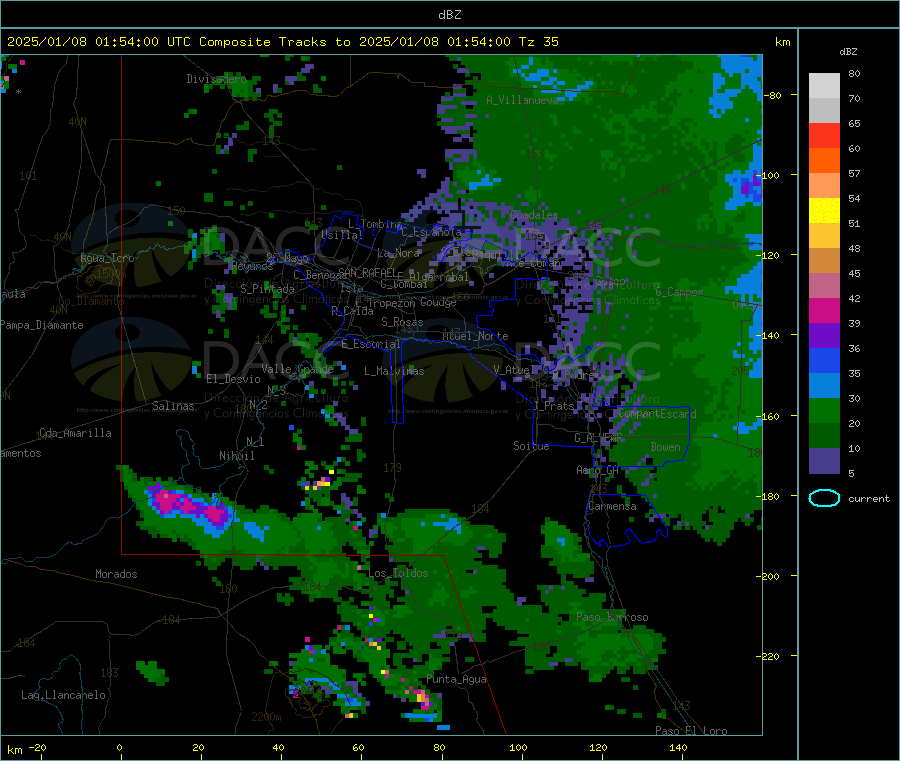Click the 30 dBZ green legend swatch
The height and width of the screenshot is (761, 900).
click(824, 410)
